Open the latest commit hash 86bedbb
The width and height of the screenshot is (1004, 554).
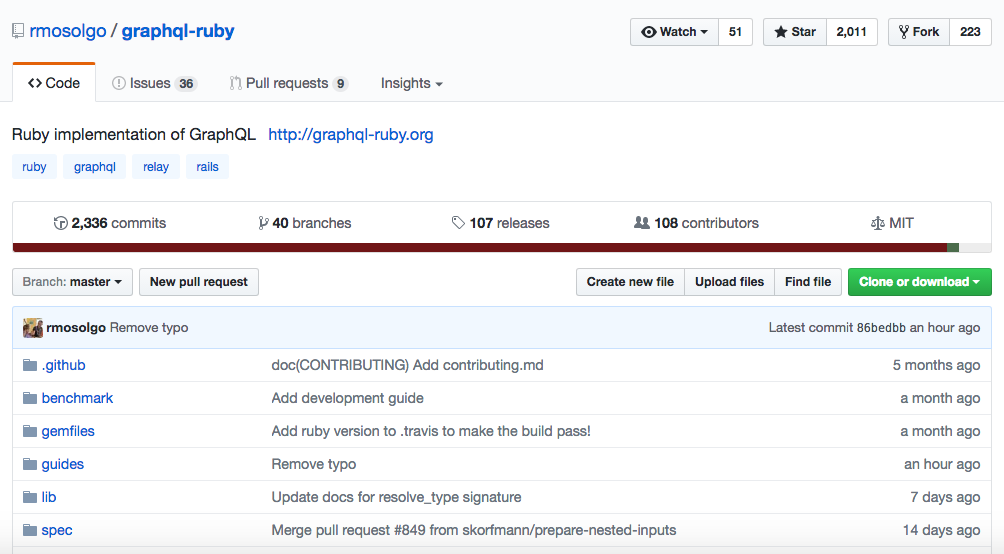(x=881, y=328)
